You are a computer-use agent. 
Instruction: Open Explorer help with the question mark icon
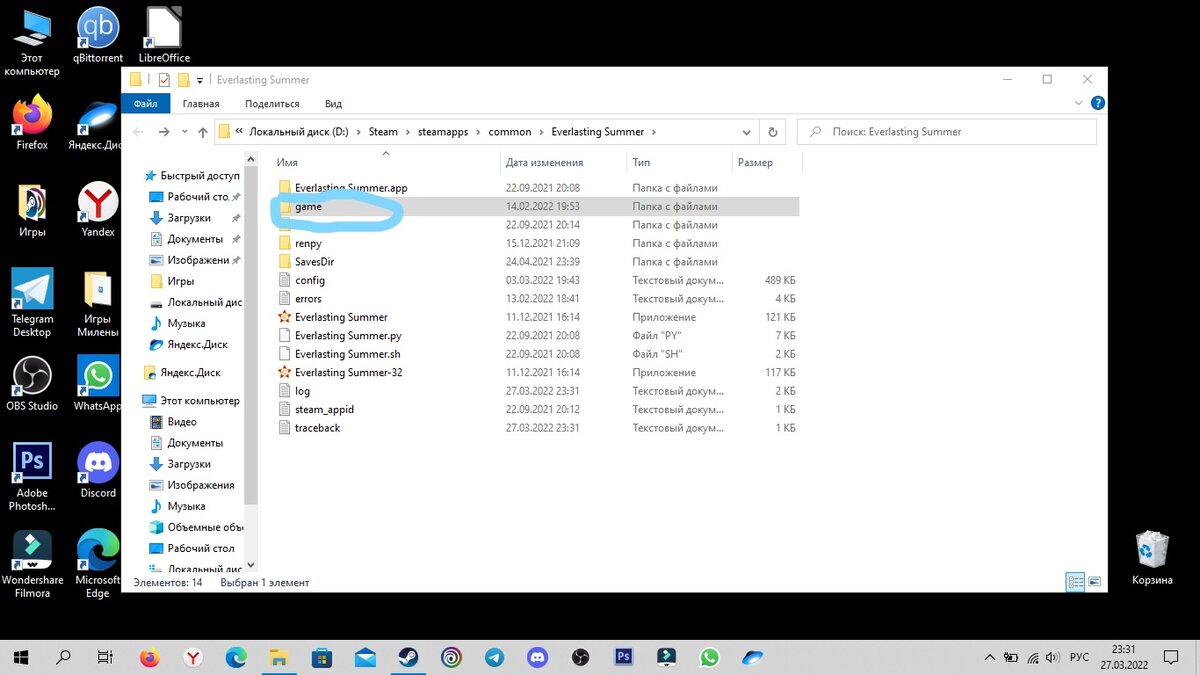[x=1098, y=103]
